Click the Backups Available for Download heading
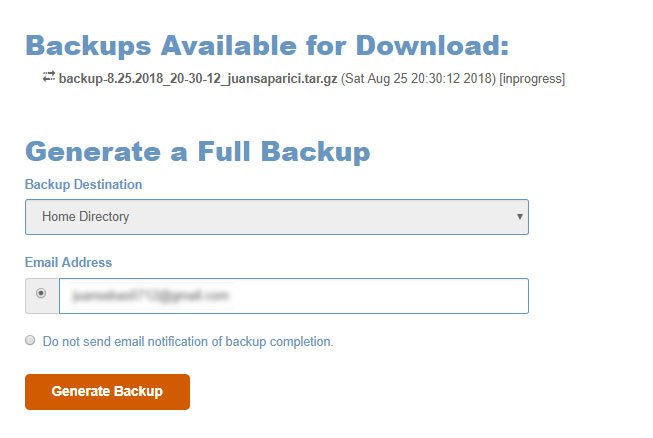The image size is (653, 438). (267, 46)
